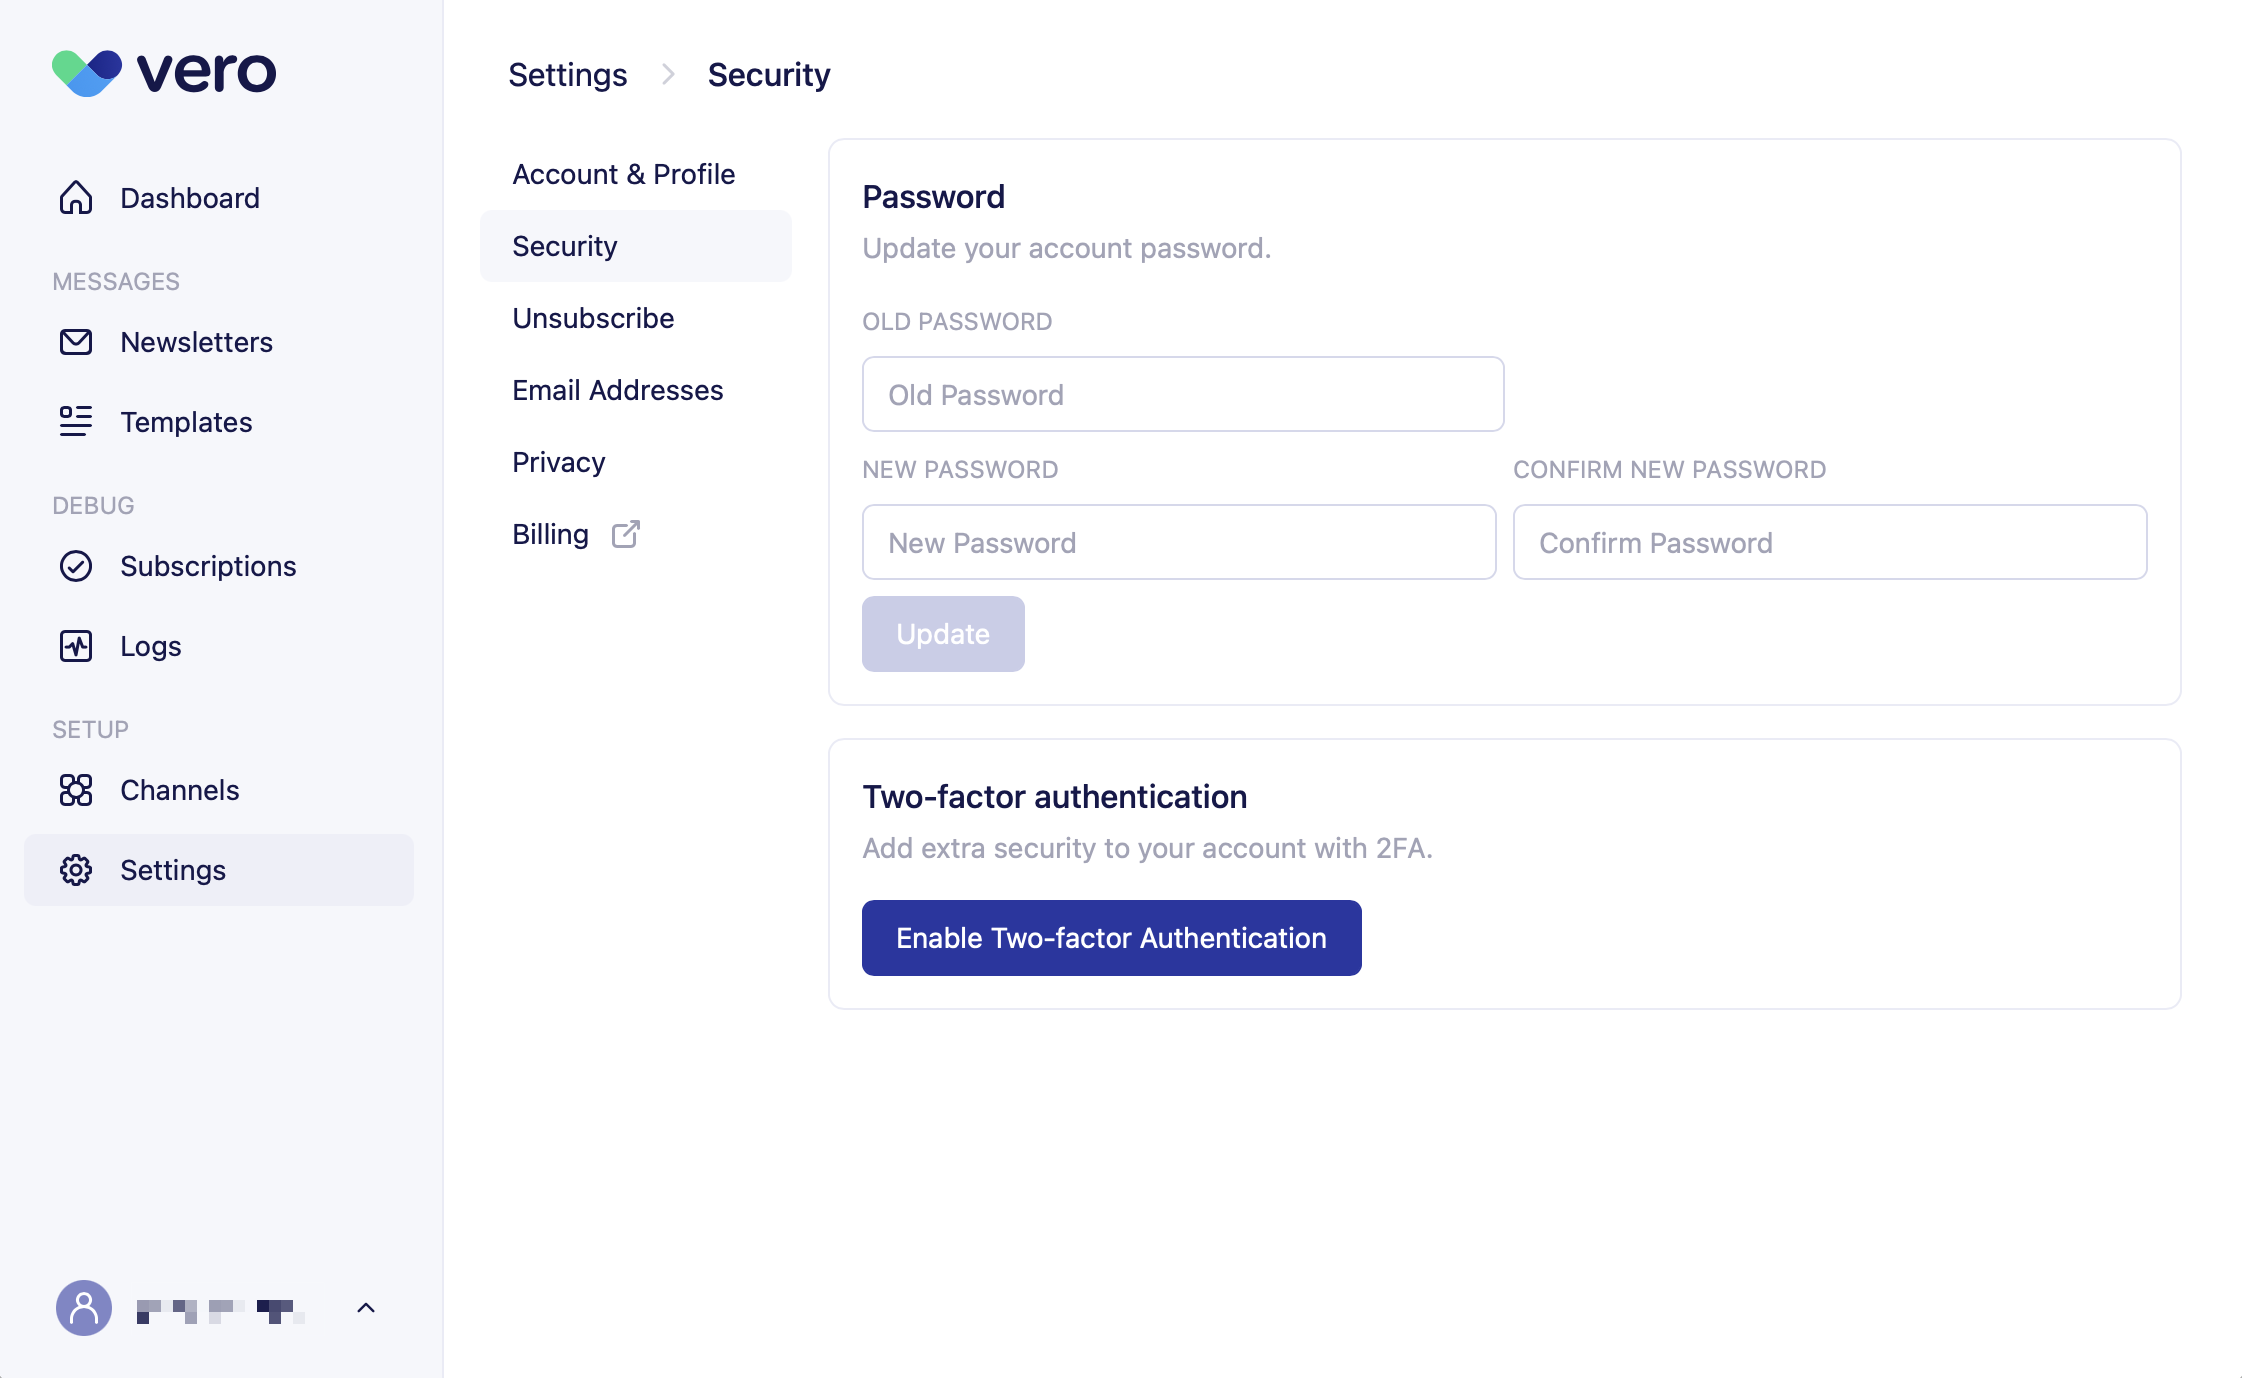
Task: Collapse the account menu chevron
Action: coord(364,1307)
